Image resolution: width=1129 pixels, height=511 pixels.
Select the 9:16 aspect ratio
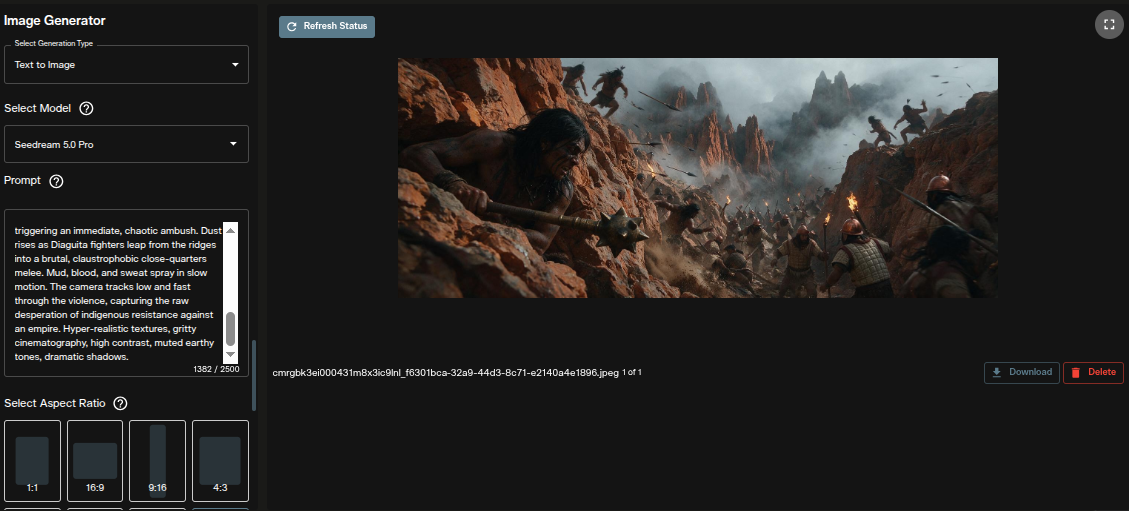[158, 461]
